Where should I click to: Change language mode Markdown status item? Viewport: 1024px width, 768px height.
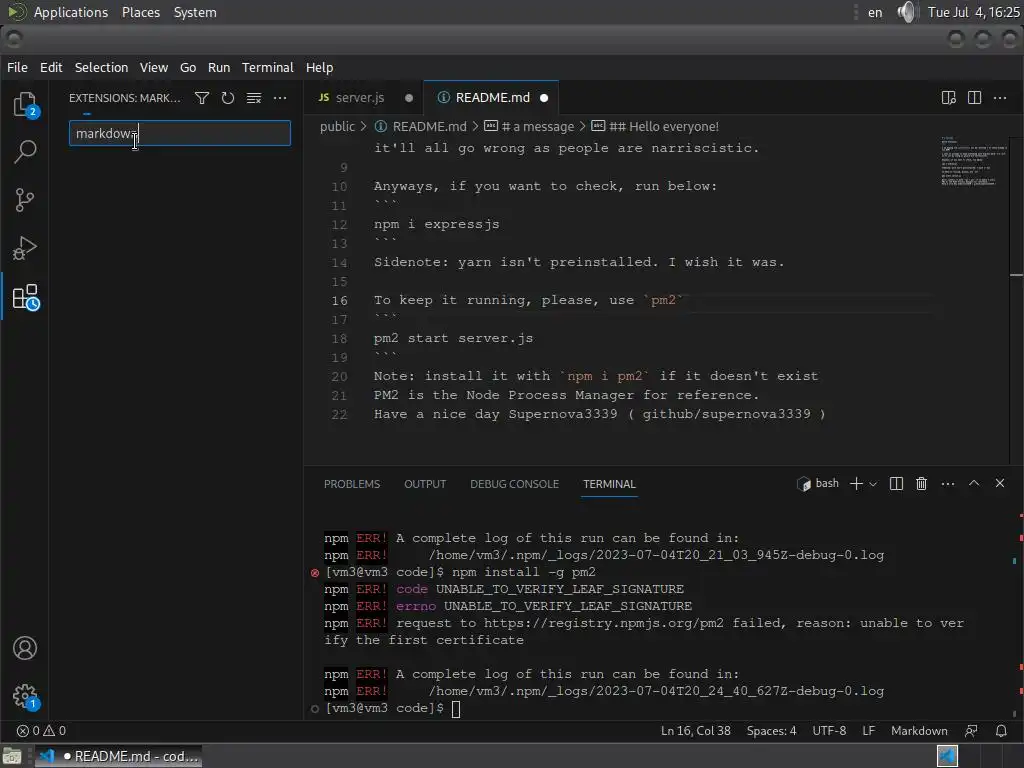(919, 731)
